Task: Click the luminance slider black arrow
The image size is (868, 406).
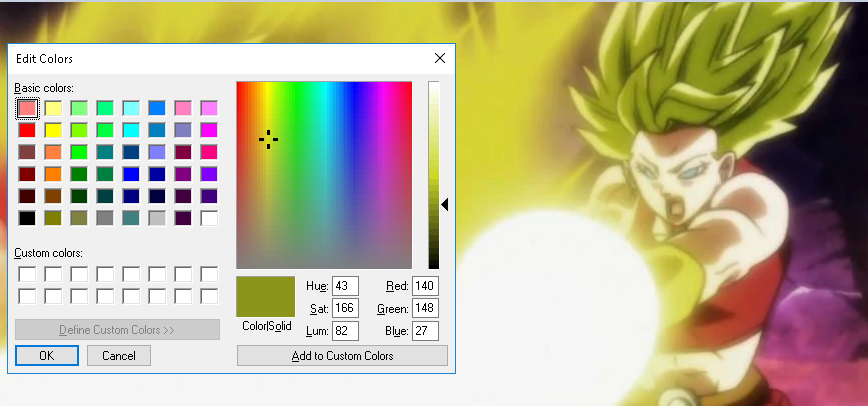Action: 445,205
